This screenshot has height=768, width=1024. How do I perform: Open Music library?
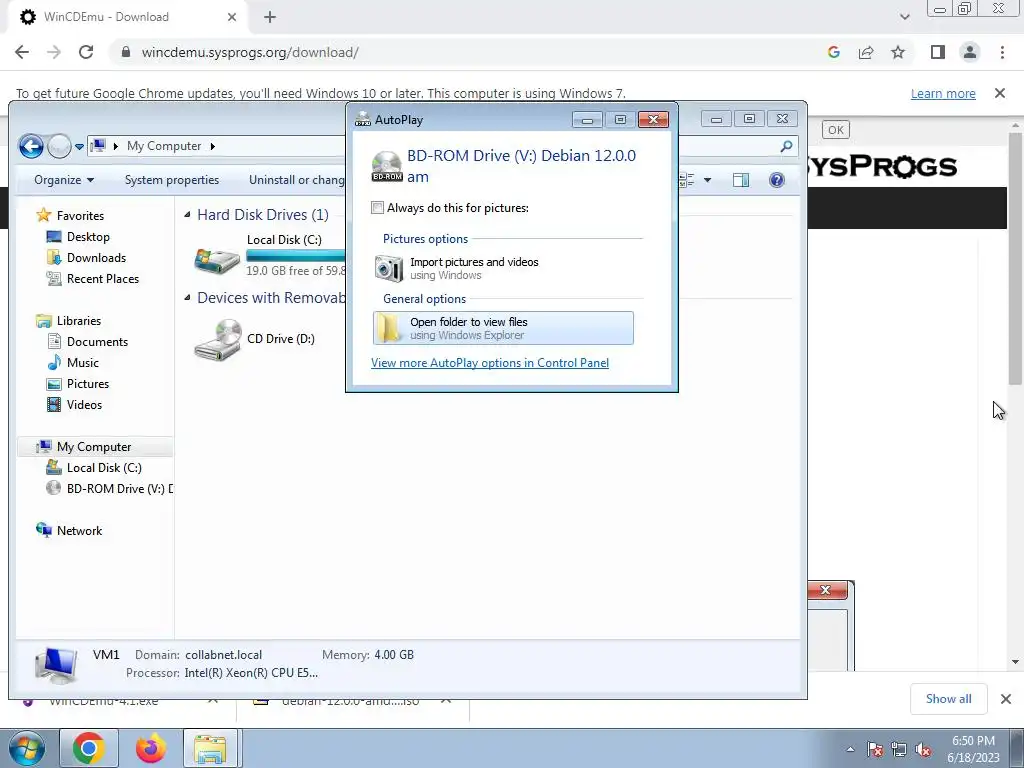coord(82,362)
